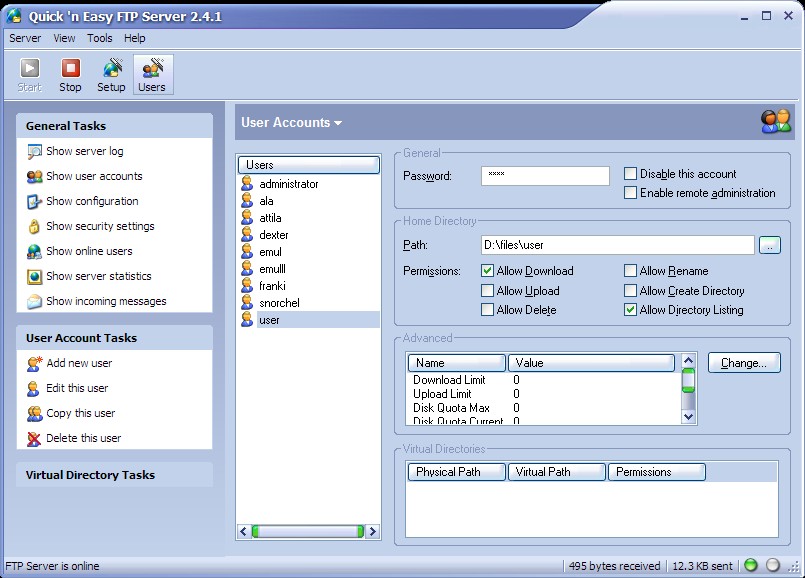Check Allow Delete permission
Screen dimensions: 805x578
point(487,310)
